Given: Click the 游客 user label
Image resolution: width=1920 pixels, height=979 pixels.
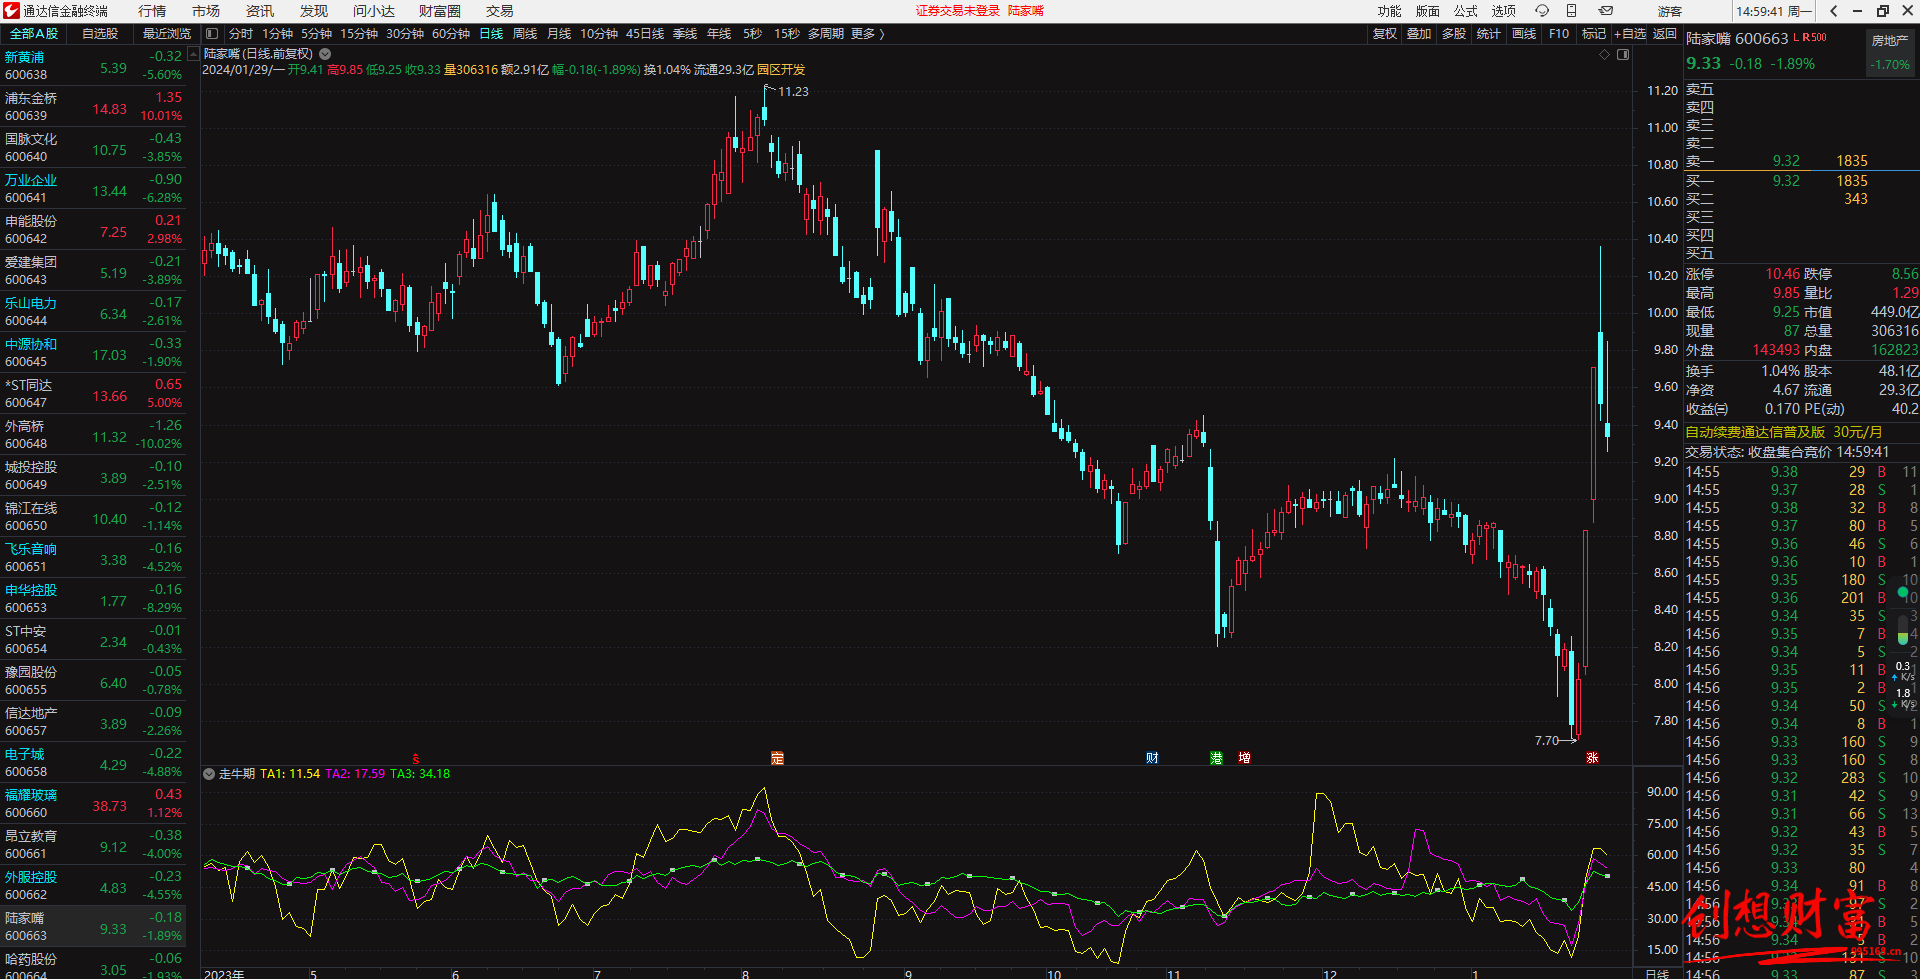Looking at the screenshot, I should click(x=1669, y=11).
